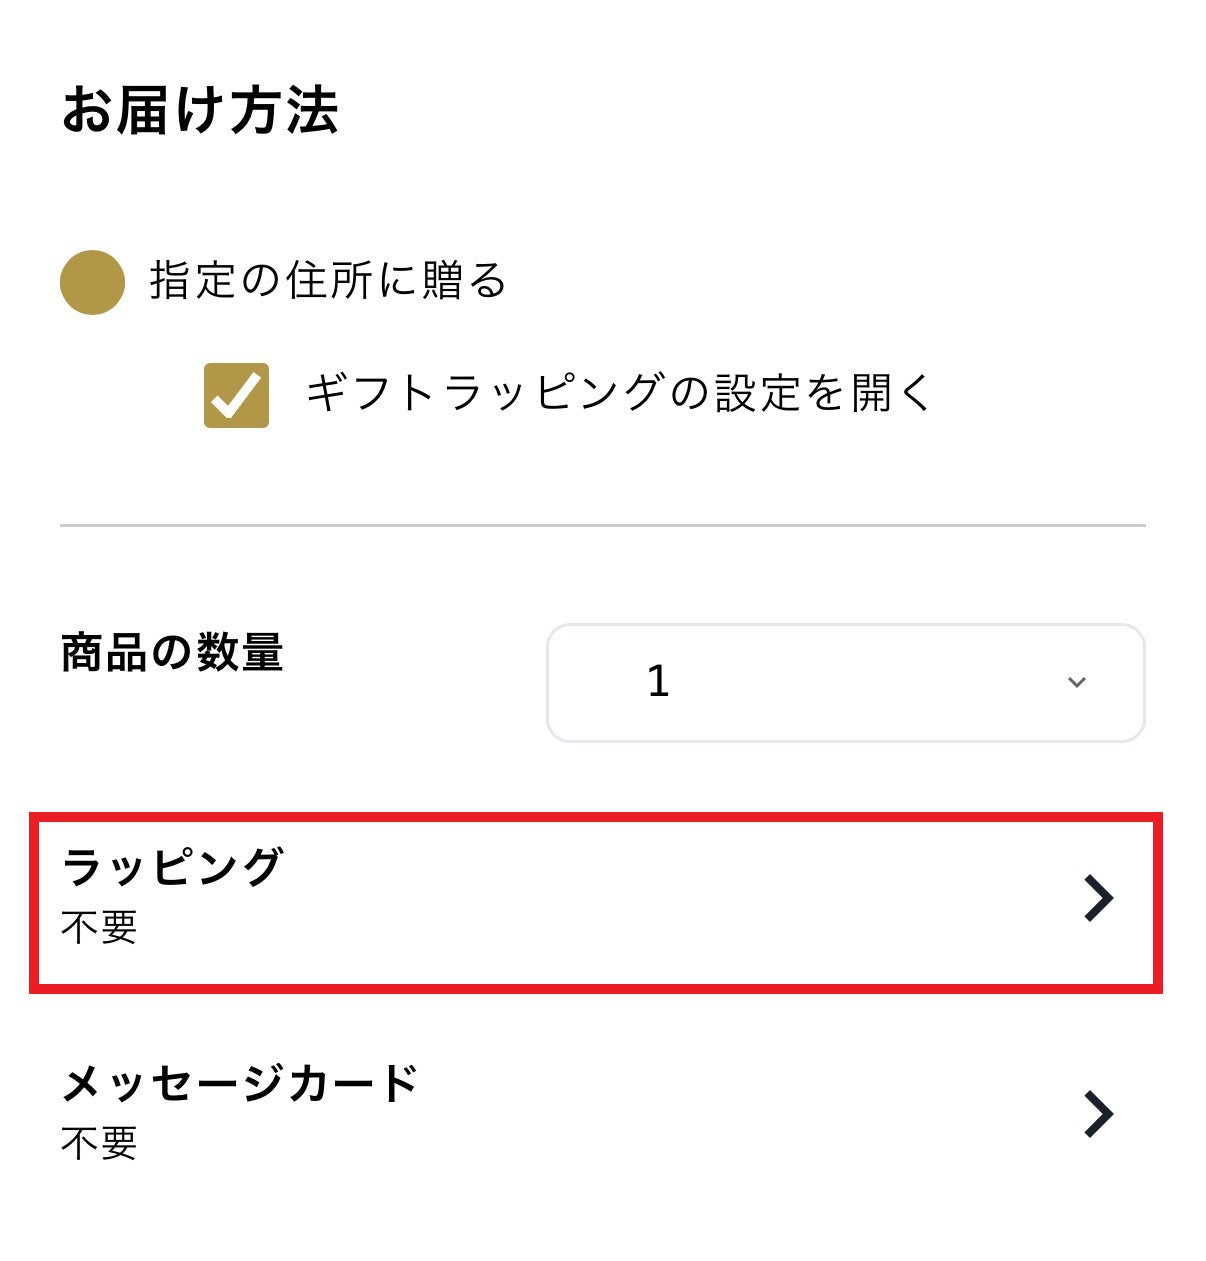Click the ギフトラッピングの設定を開く label text
The image size is (1206, 1261).
click(618, 392)
